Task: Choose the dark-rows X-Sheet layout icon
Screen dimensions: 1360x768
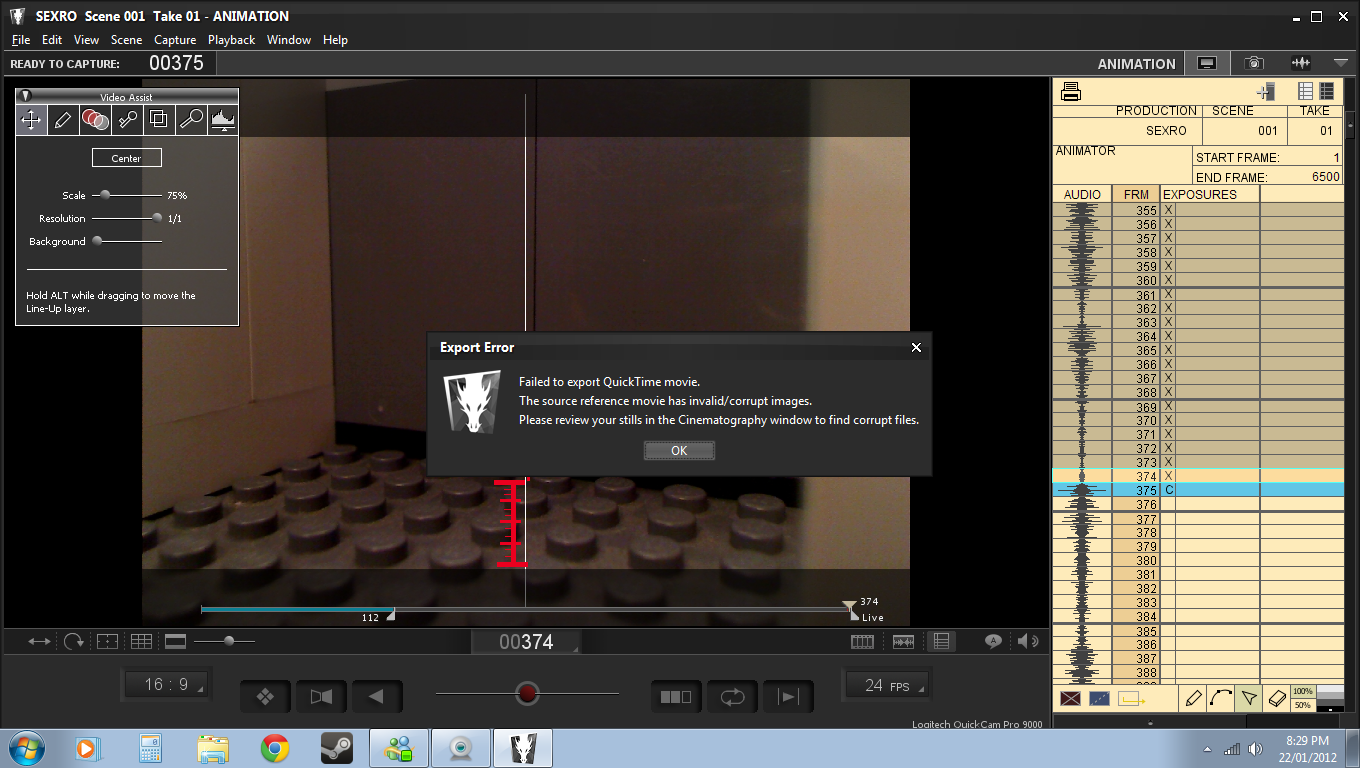Action: click(x=1326, y=91)
